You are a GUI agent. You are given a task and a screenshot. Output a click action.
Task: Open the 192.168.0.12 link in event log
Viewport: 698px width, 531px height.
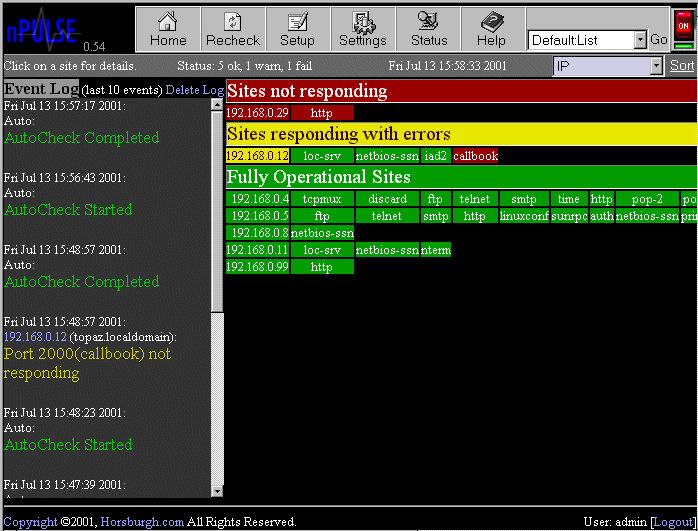[35, 337]
